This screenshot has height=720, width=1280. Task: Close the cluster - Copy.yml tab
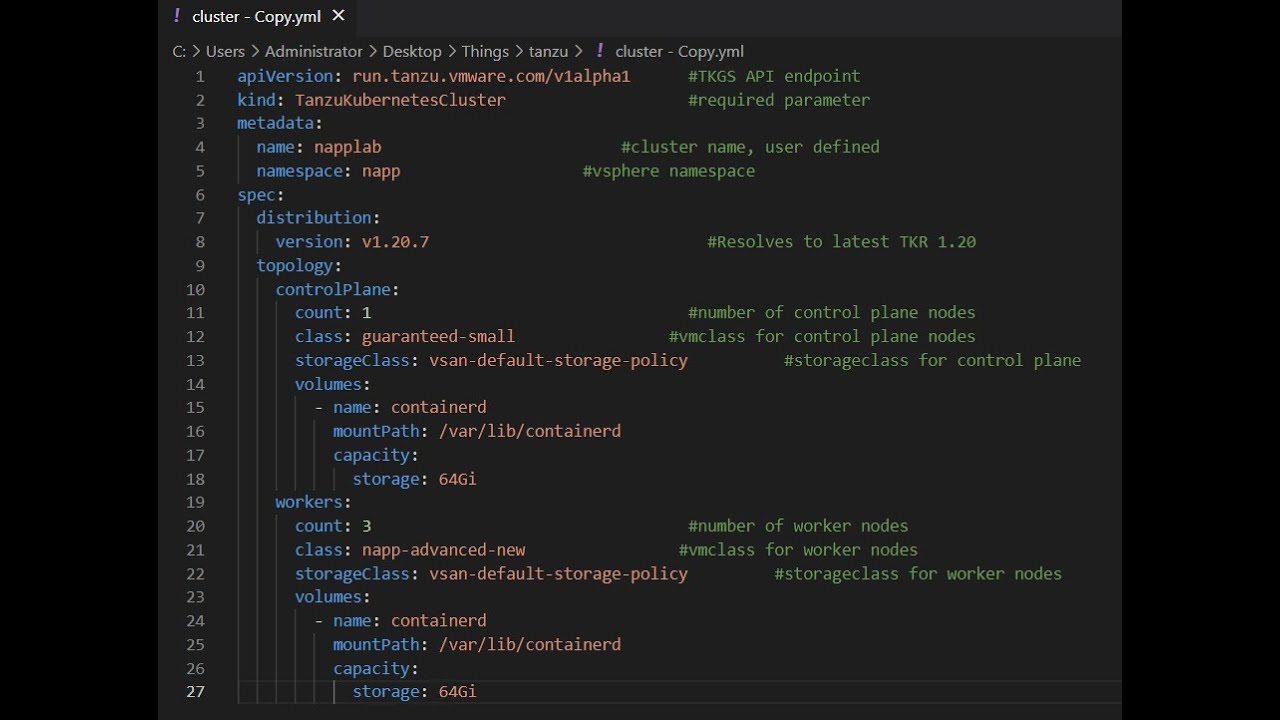point(338,15)
